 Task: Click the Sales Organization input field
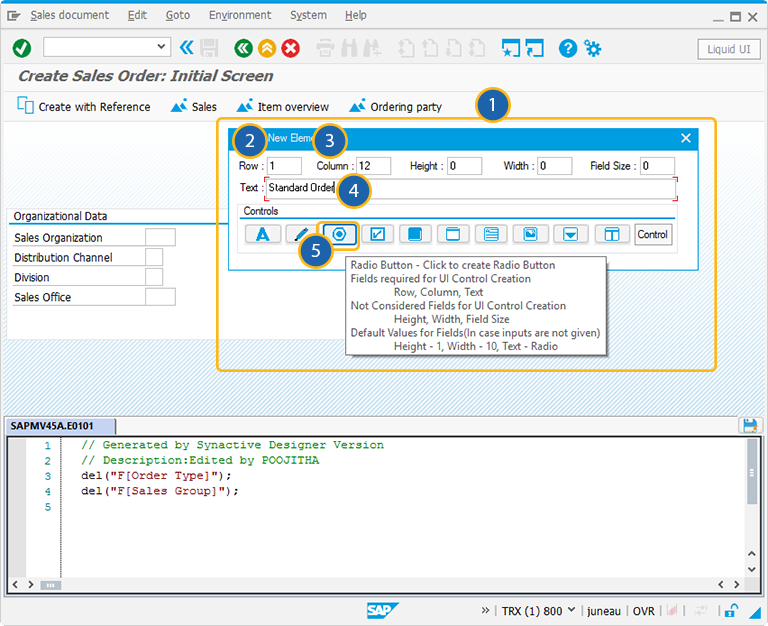(160, 237)
